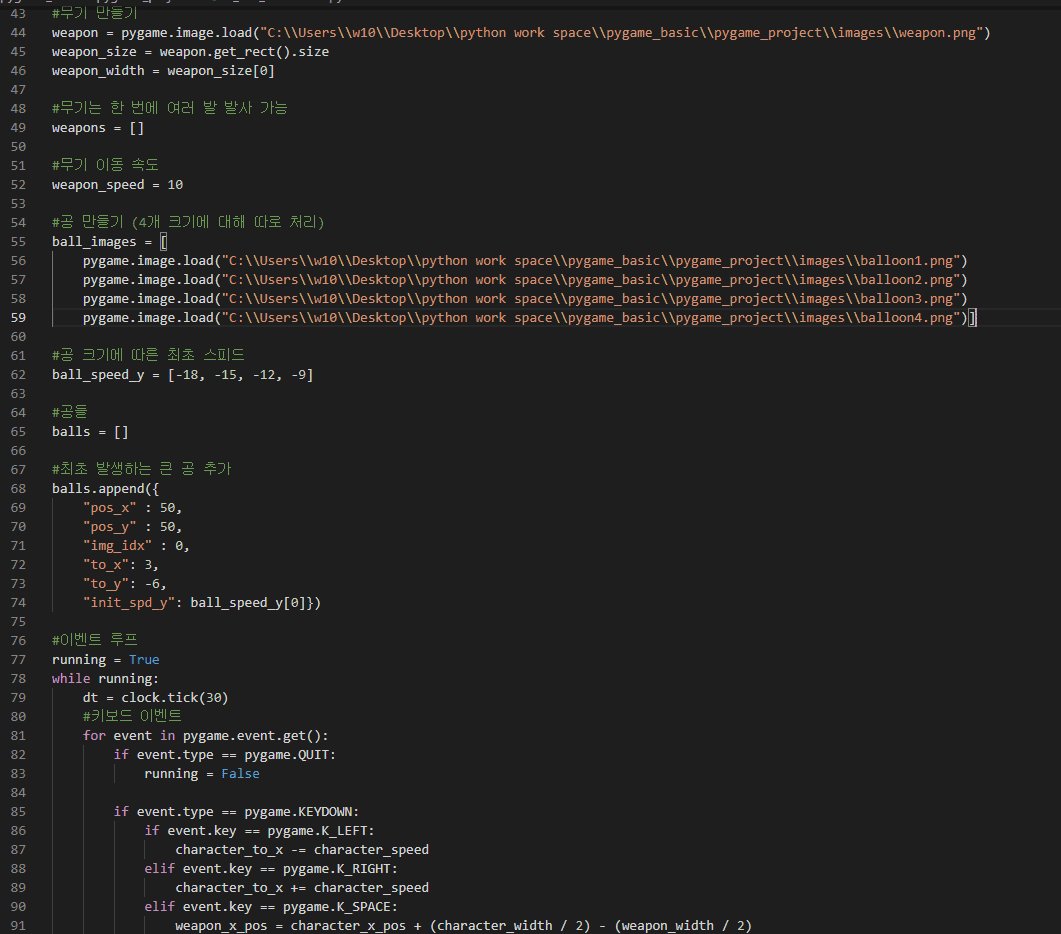Click the closing bracket after balloon4.png
Image resolution: width=1061 pixels, height=934 pixels.
[x=972, y=318]
